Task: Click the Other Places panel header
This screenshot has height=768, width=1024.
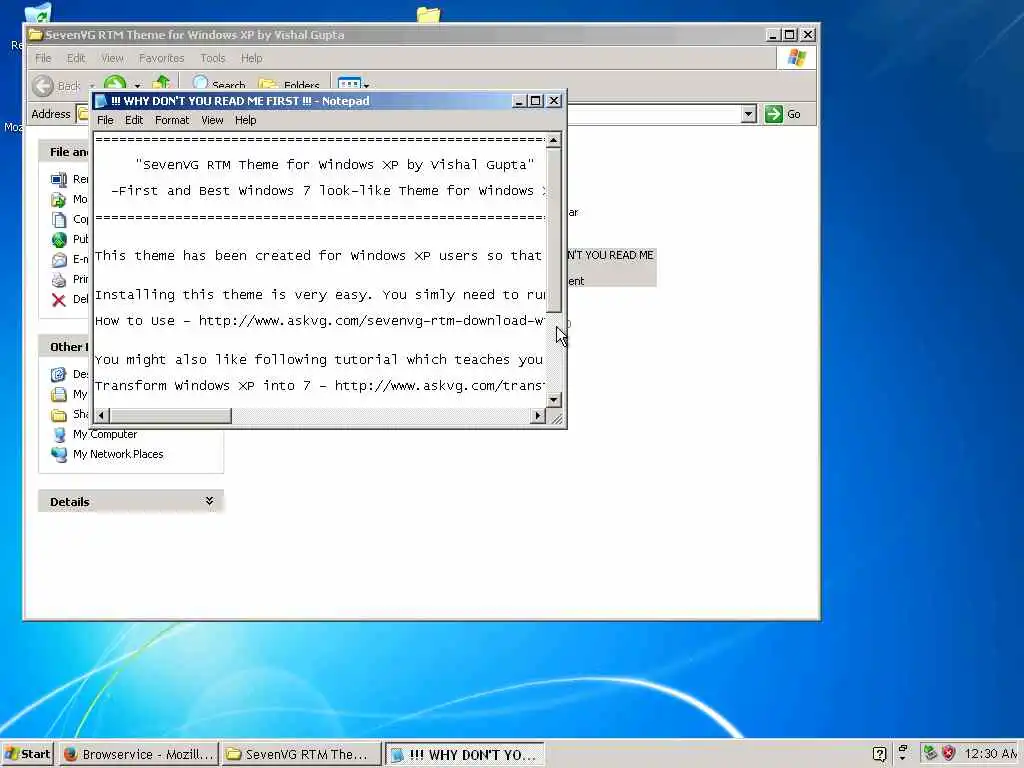Action: pyautogui.click(x=64, y=347)
